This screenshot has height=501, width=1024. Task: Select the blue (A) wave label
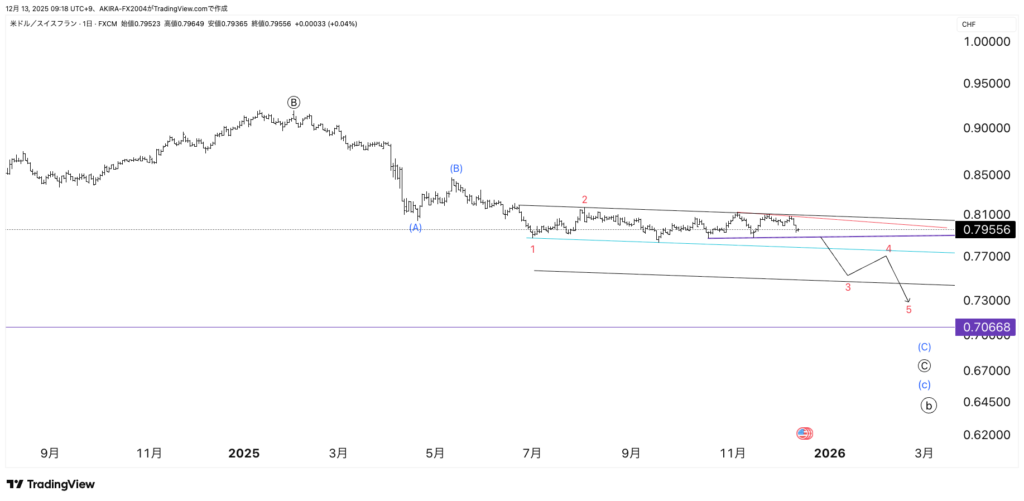415,227
